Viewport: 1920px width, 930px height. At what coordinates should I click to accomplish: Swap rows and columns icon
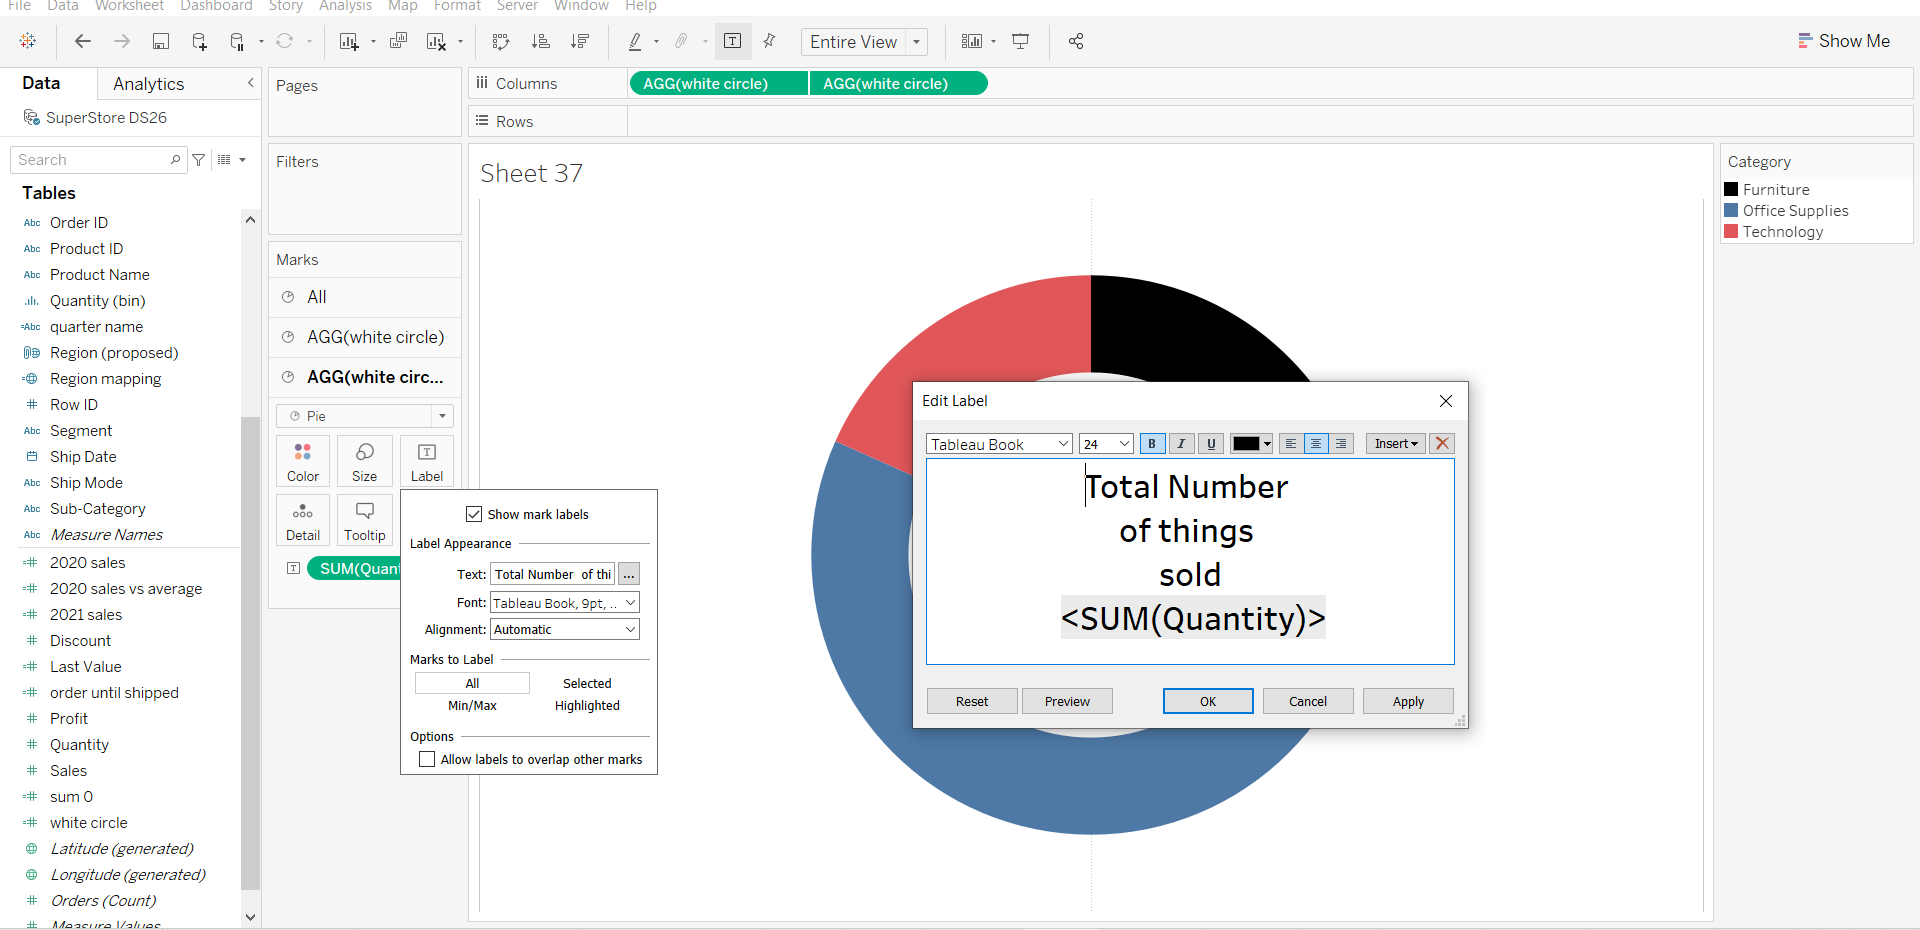pyautogui.click(x=501, y=41)
